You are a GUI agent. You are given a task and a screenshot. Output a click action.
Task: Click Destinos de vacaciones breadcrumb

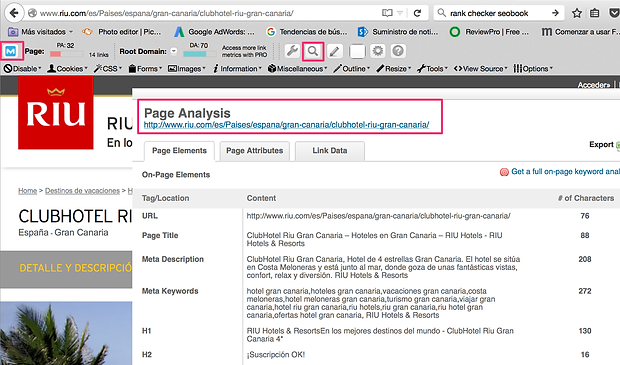coord(82,191)
